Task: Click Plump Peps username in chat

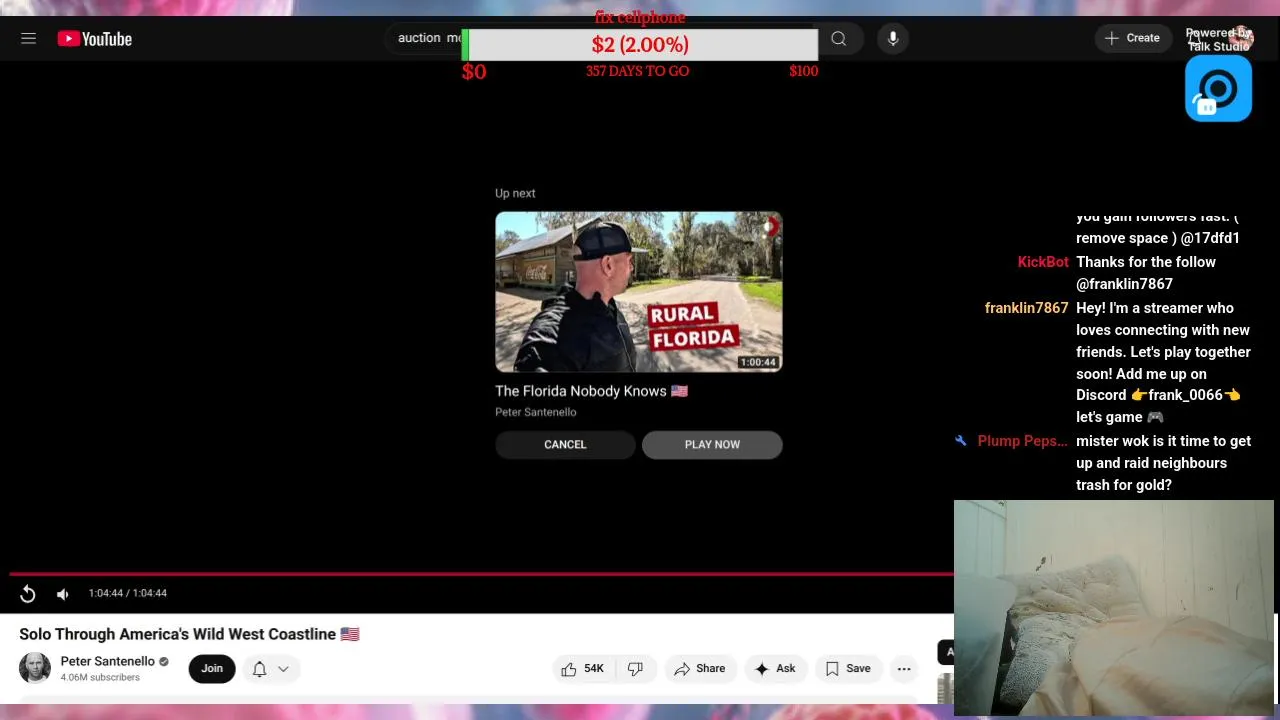Action: coord(1022,441)
